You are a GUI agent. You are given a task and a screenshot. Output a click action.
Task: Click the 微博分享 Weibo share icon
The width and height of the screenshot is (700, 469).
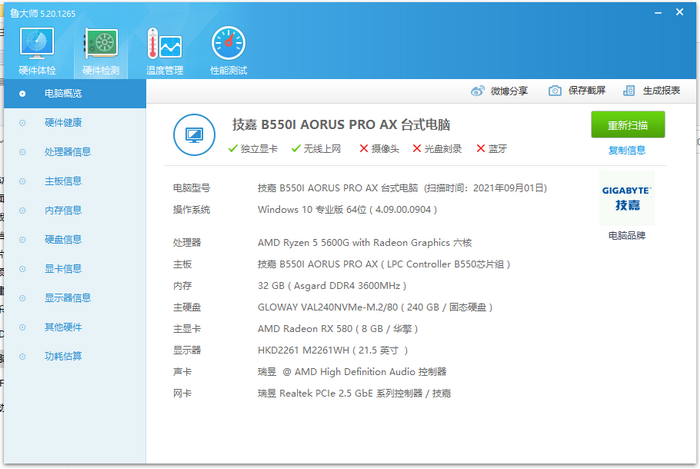(478, 91)
